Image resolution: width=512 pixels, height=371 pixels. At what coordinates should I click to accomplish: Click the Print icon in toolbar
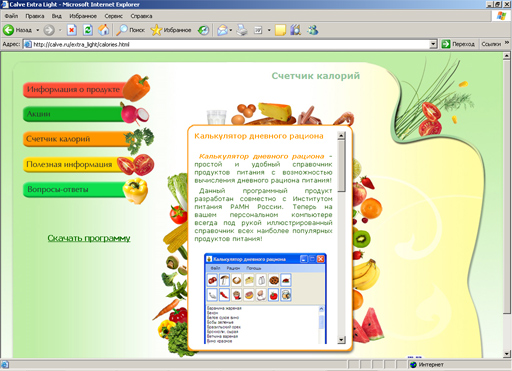(x=242, y=30)
